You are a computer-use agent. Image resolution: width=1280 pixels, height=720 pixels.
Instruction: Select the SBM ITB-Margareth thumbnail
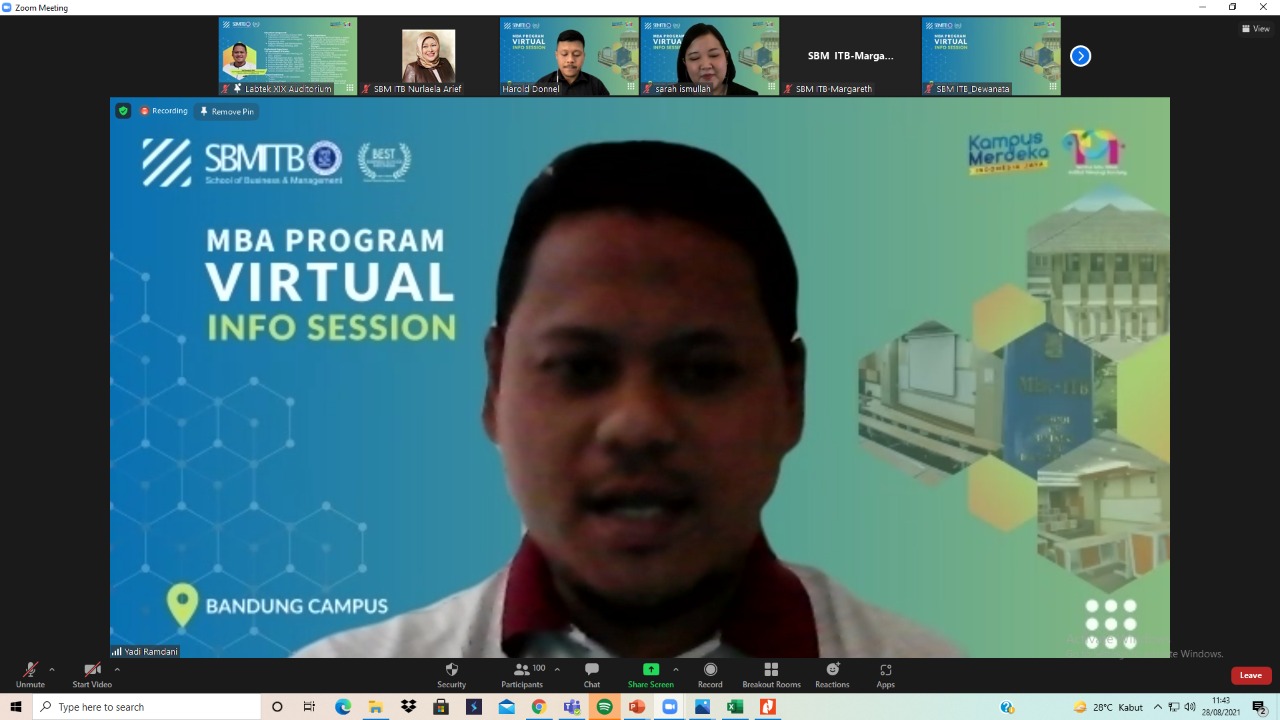[x=850, y=56]
